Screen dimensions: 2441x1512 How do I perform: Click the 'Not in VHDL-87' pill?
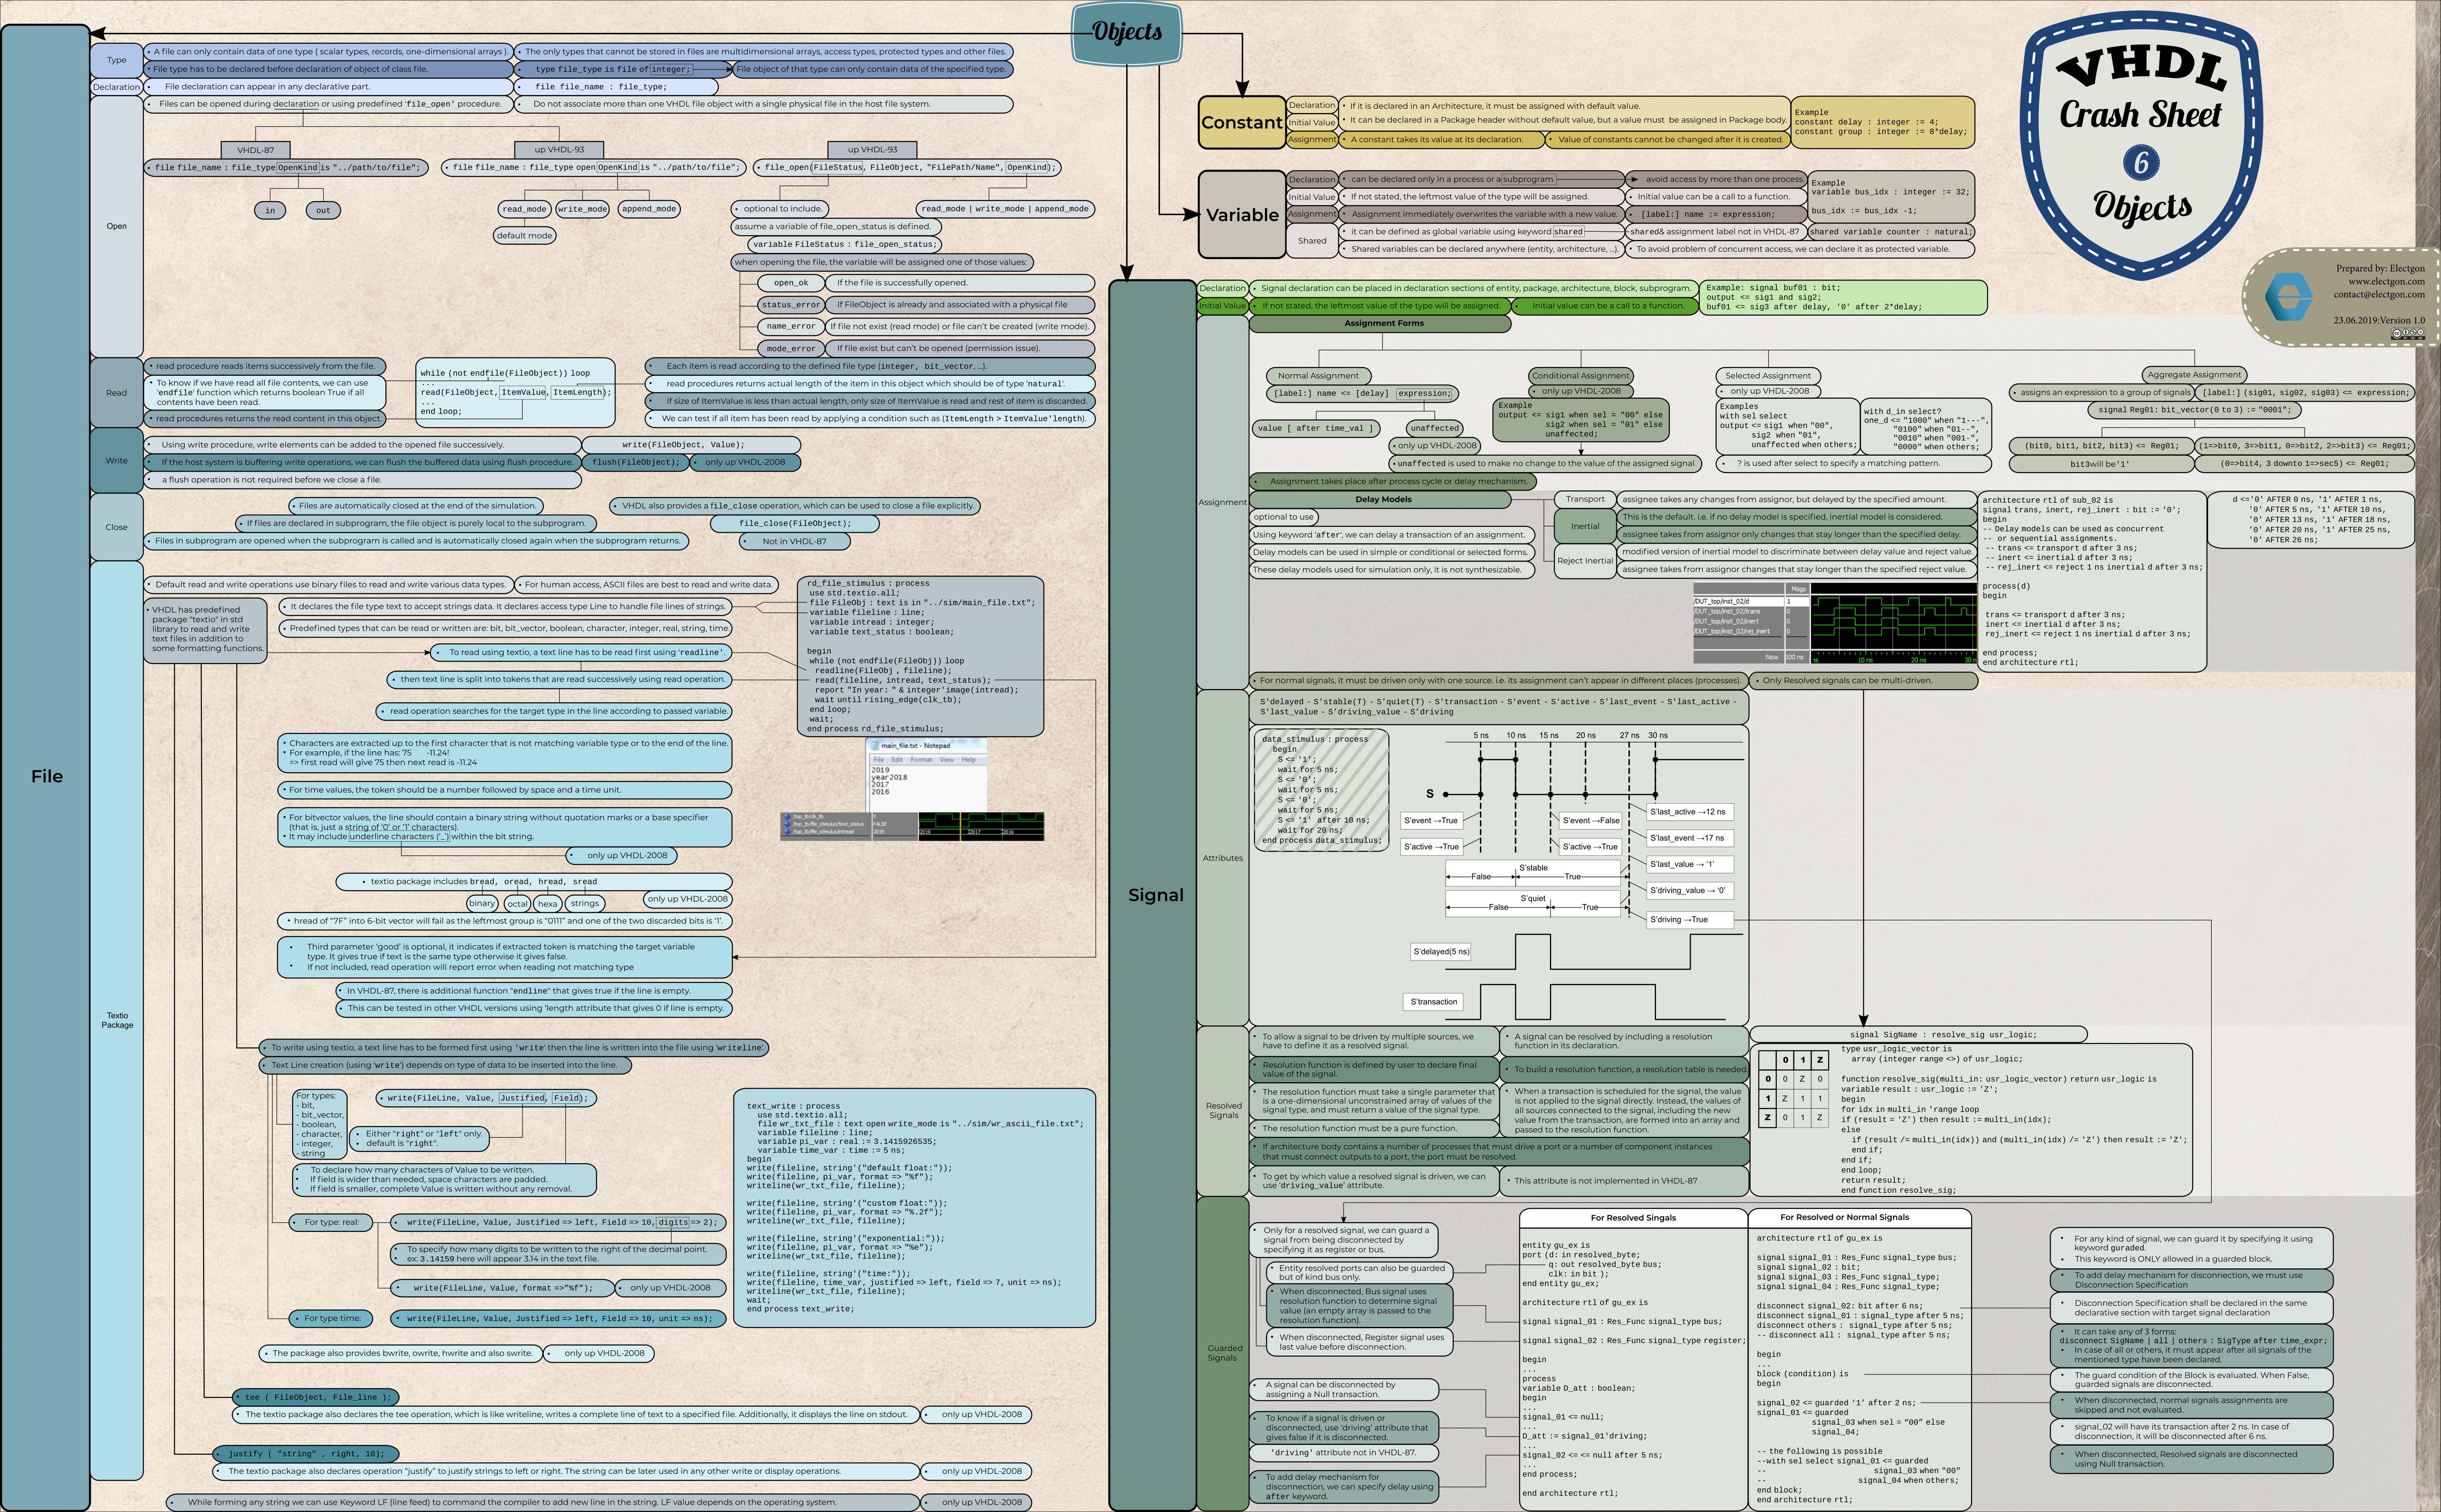(x=794, y=541)
